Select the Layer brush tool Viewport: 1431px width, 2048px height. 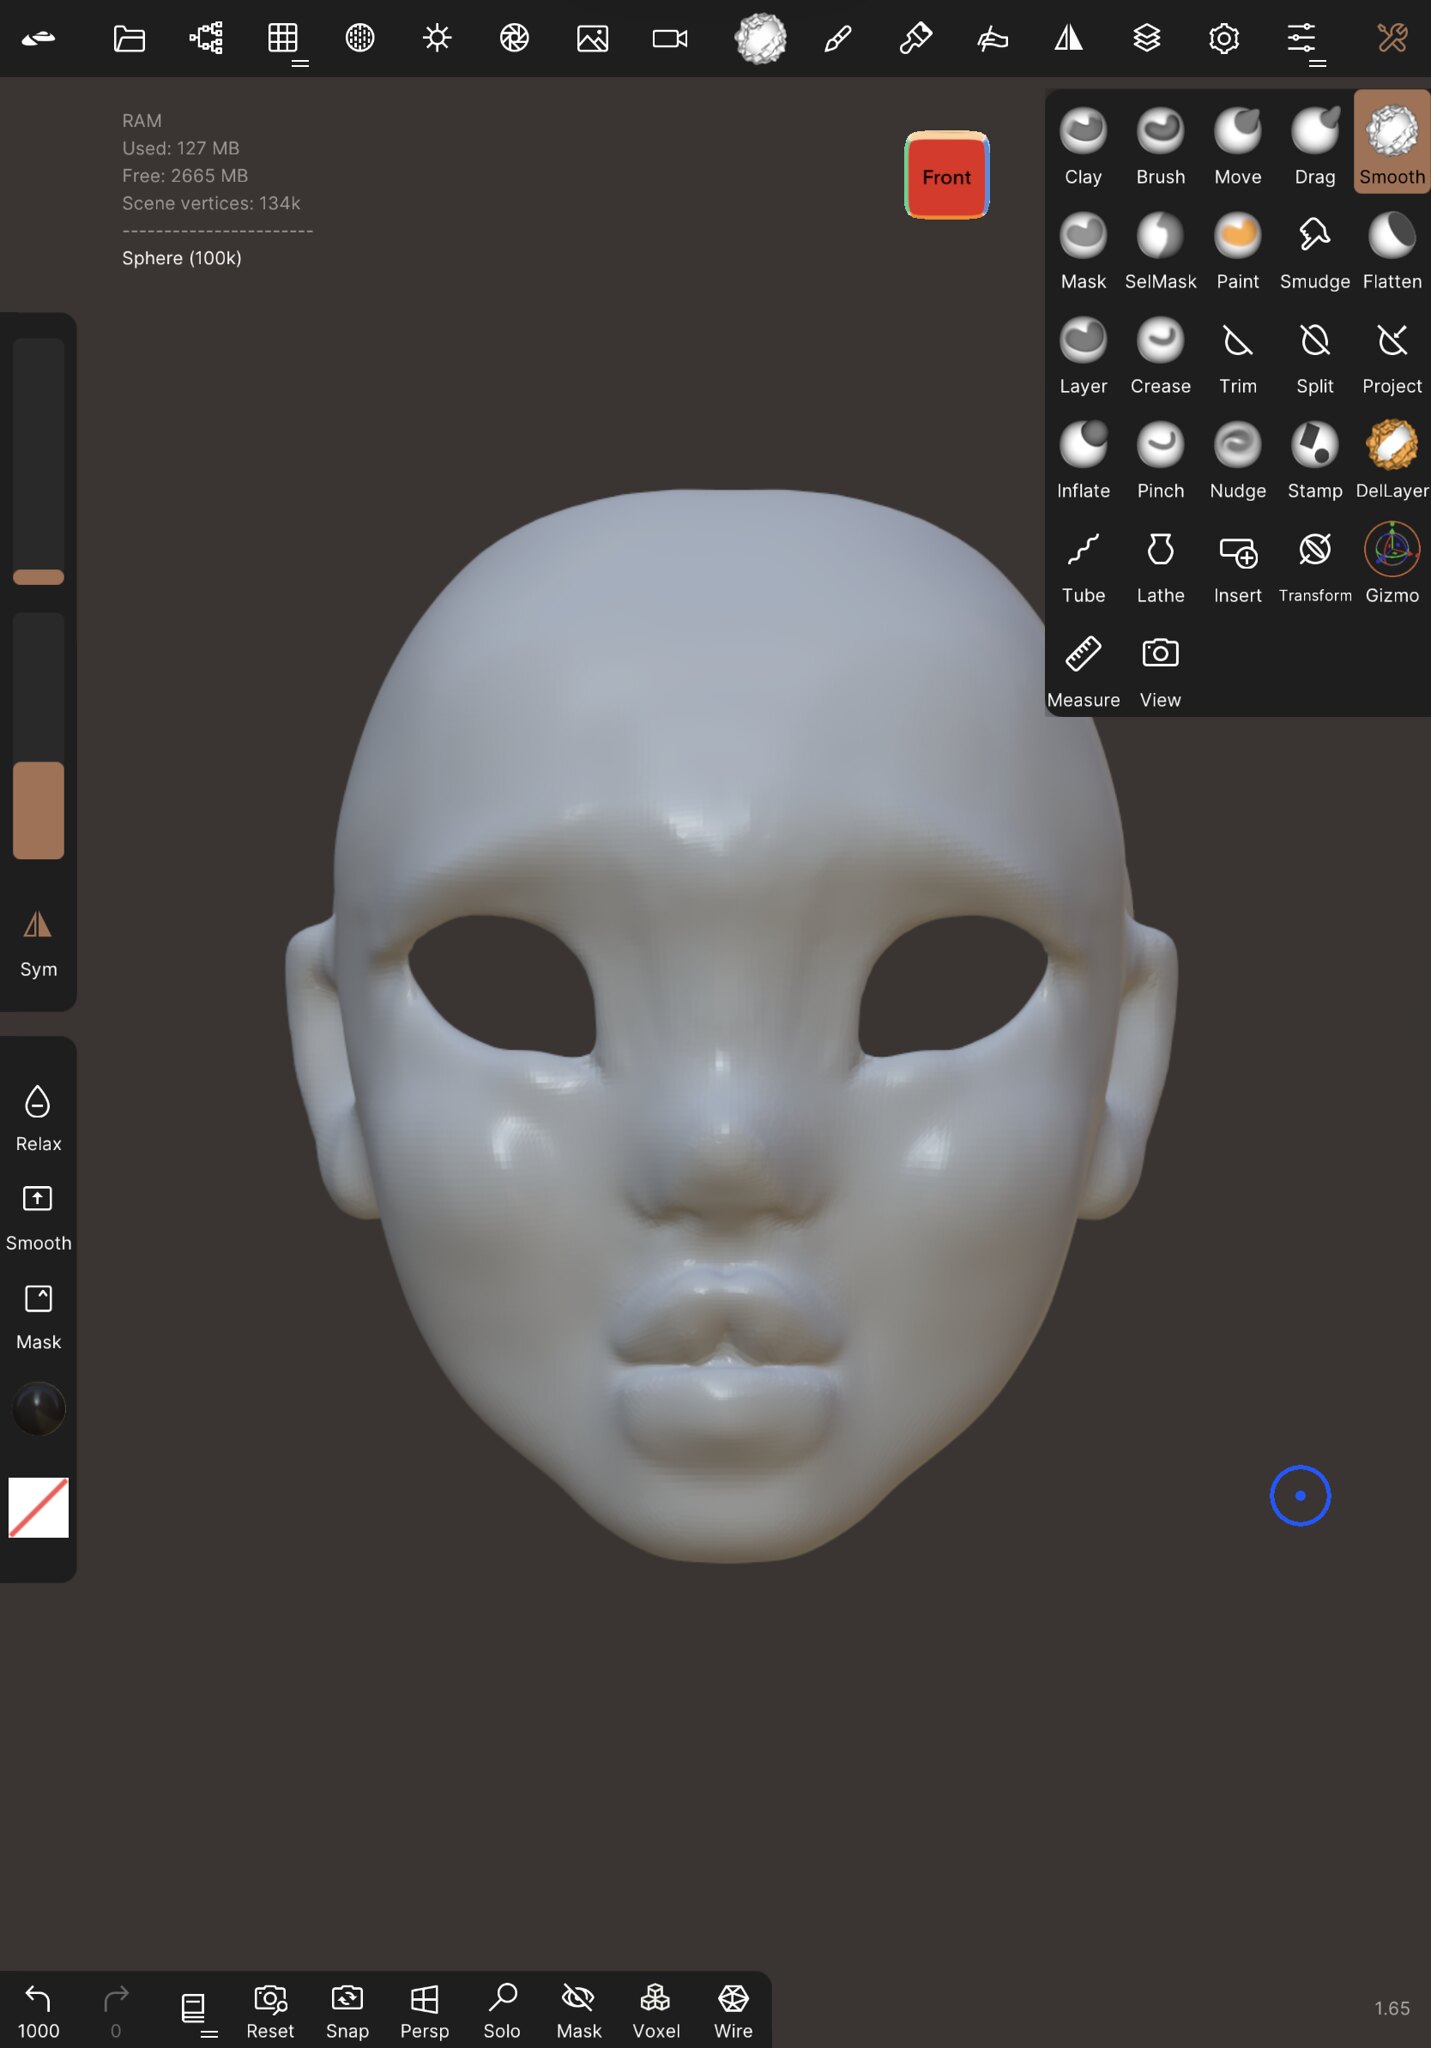point(1083,357)
